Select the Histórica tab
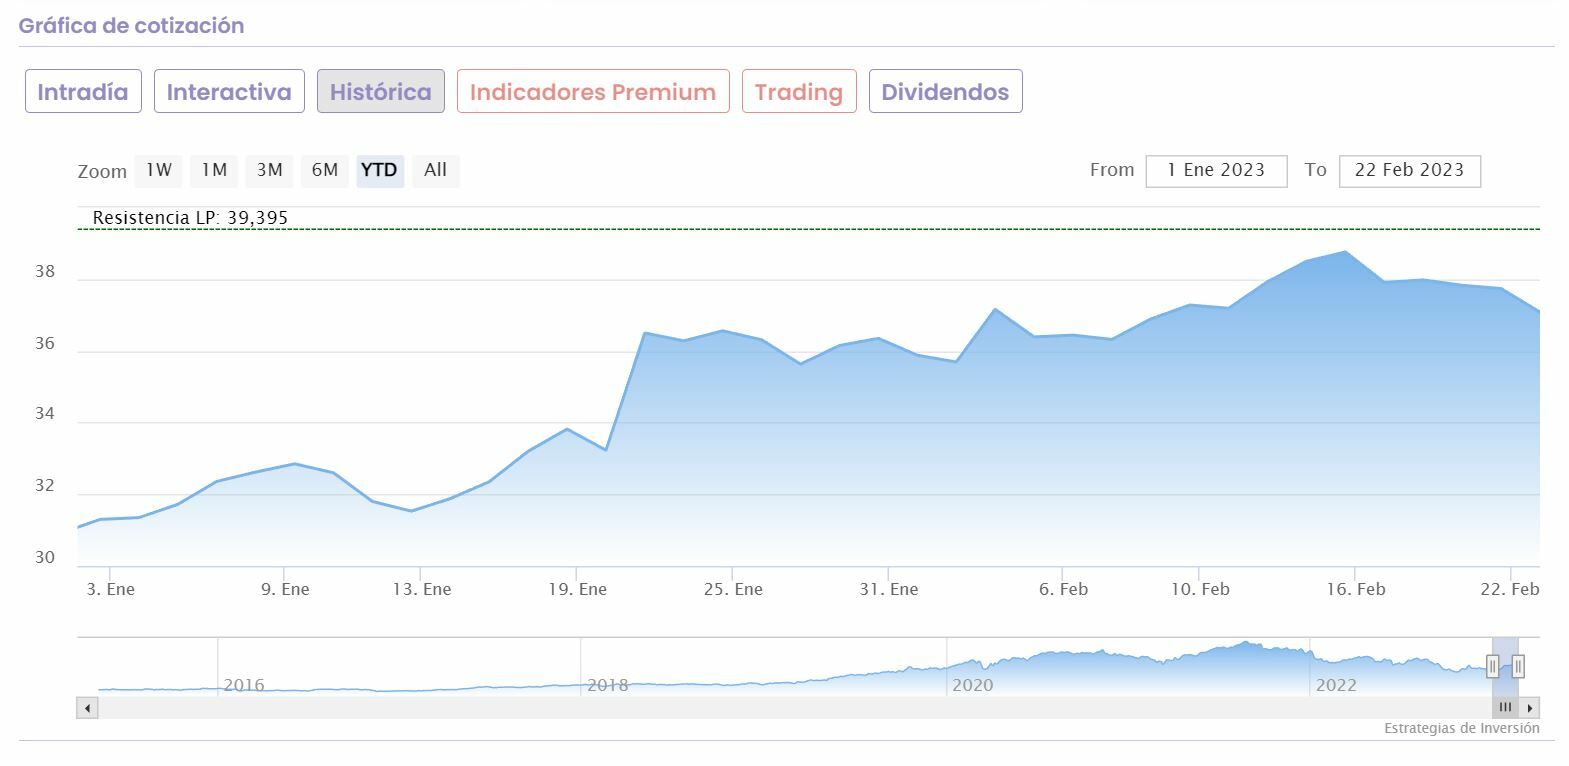This screenshot has height=766, width=1569. coord(381,92)
